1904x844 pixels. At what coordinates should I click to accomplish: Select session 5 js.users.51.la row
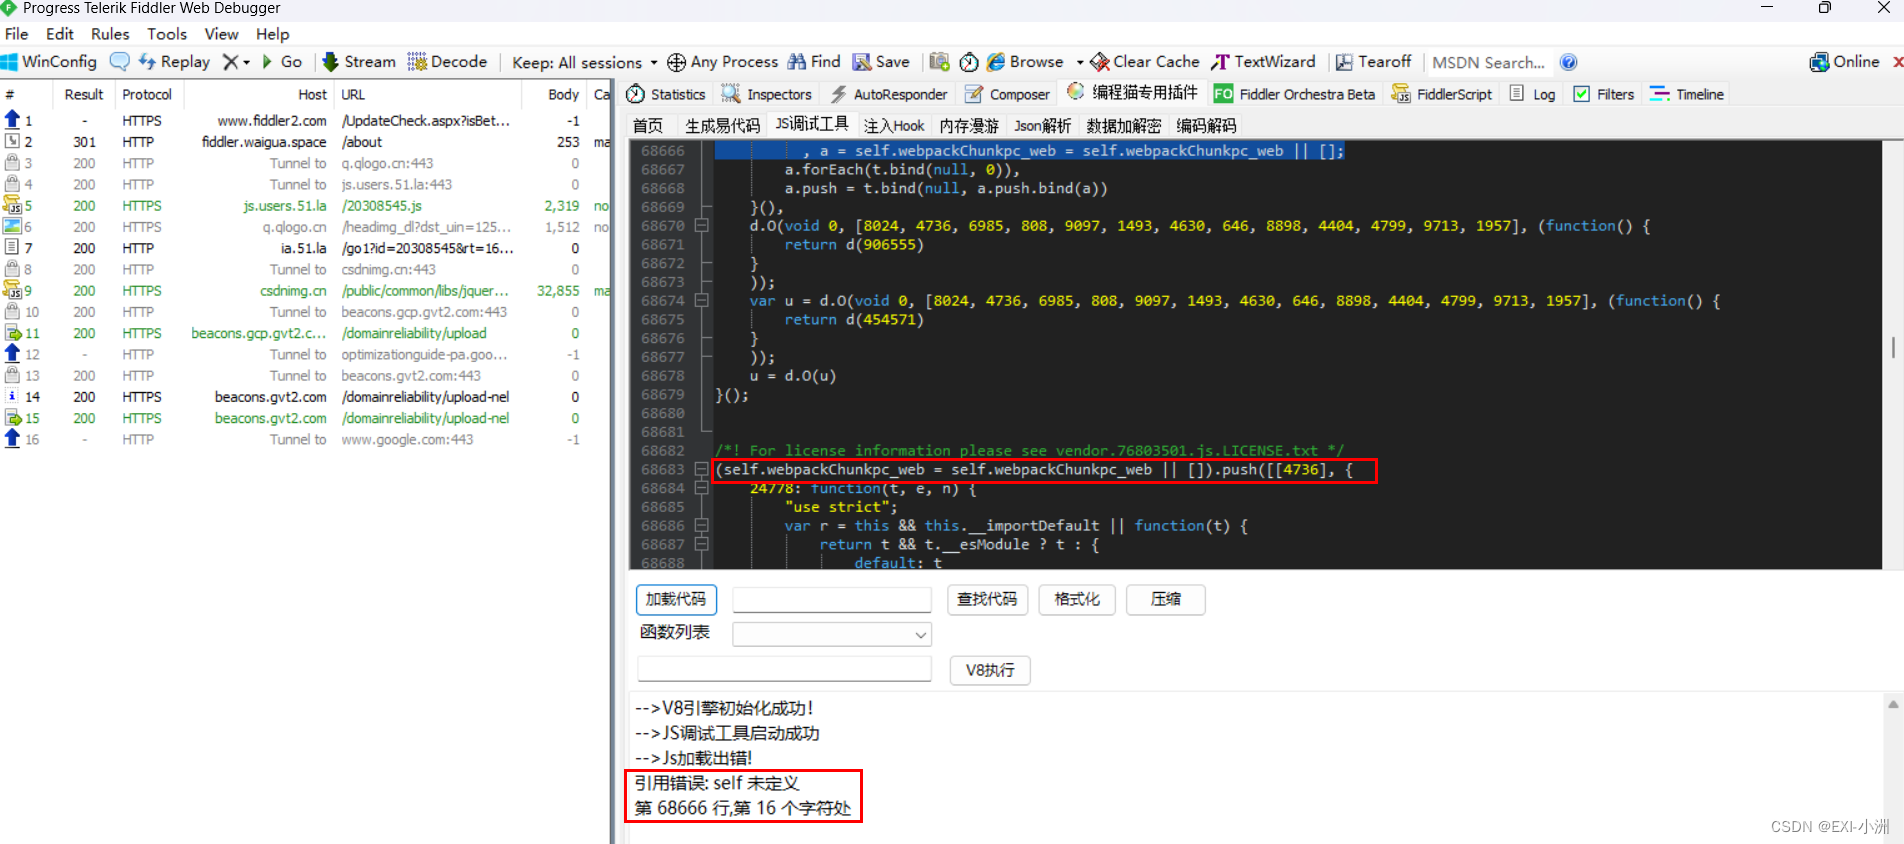pos(305,206)
